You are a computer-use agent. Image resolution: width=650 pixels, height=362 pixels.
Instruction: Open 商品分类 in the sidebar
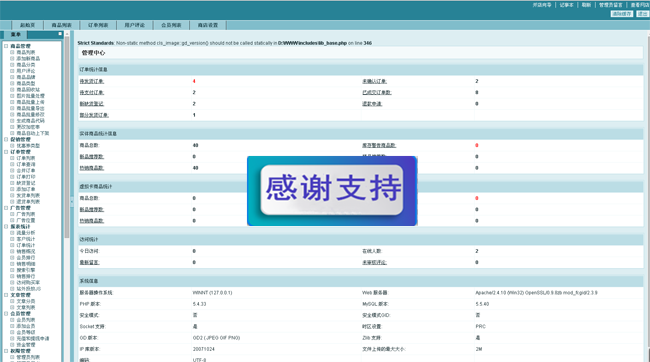(26, 65)
